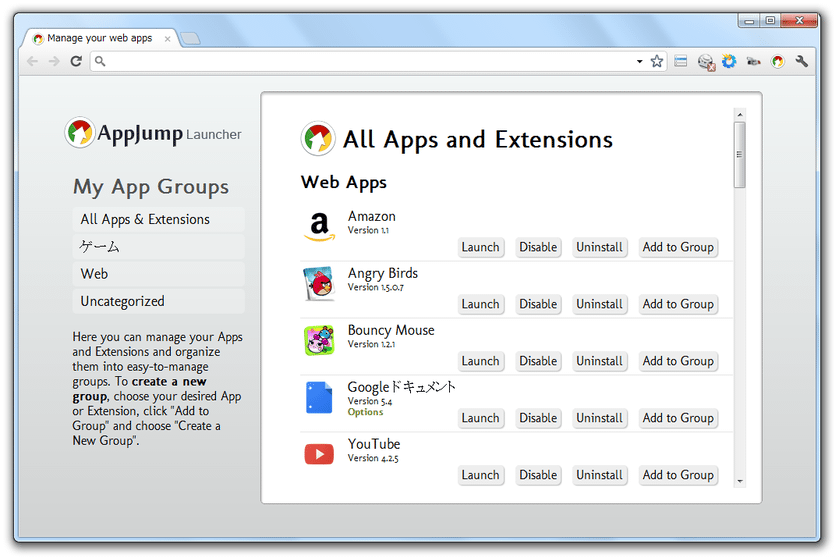Close the Manage your web apps tab
The width and height of the screenshot is (839, 558).
167,39
